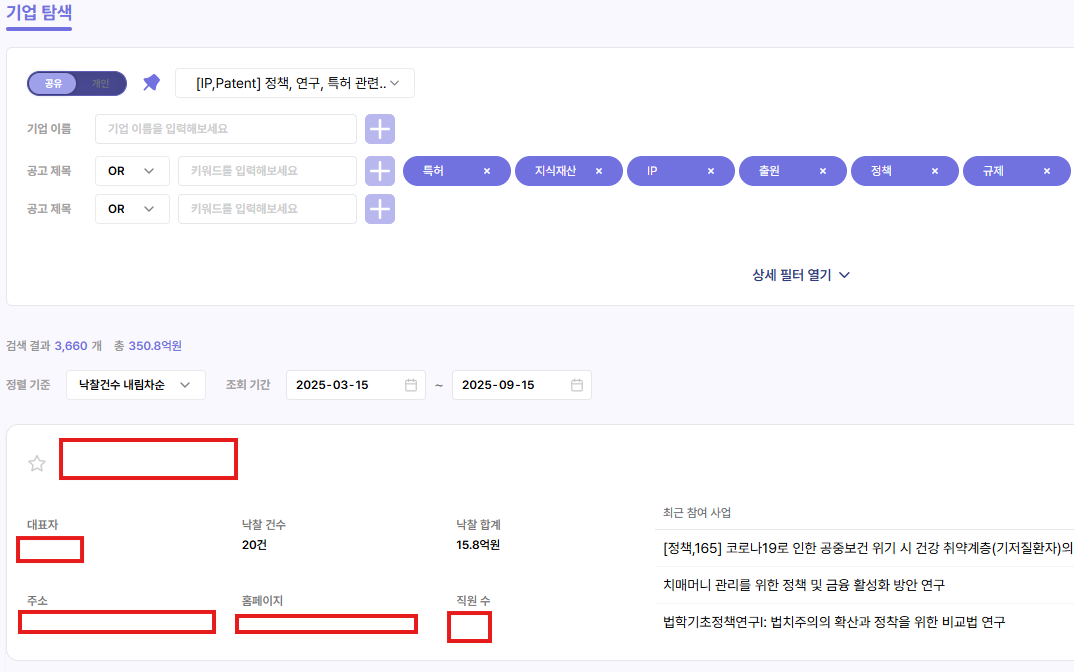
Task: Pin the saved filter preset
Action: point(151,83)
